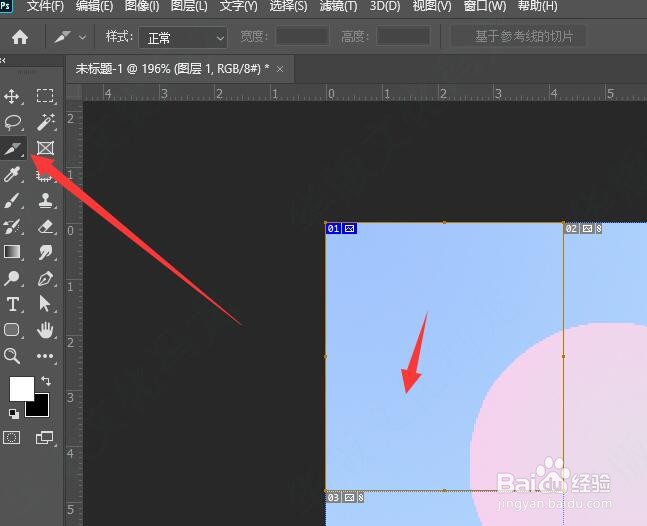Click the slice 01 badge
647x526 pixels.
pos(341,228)
